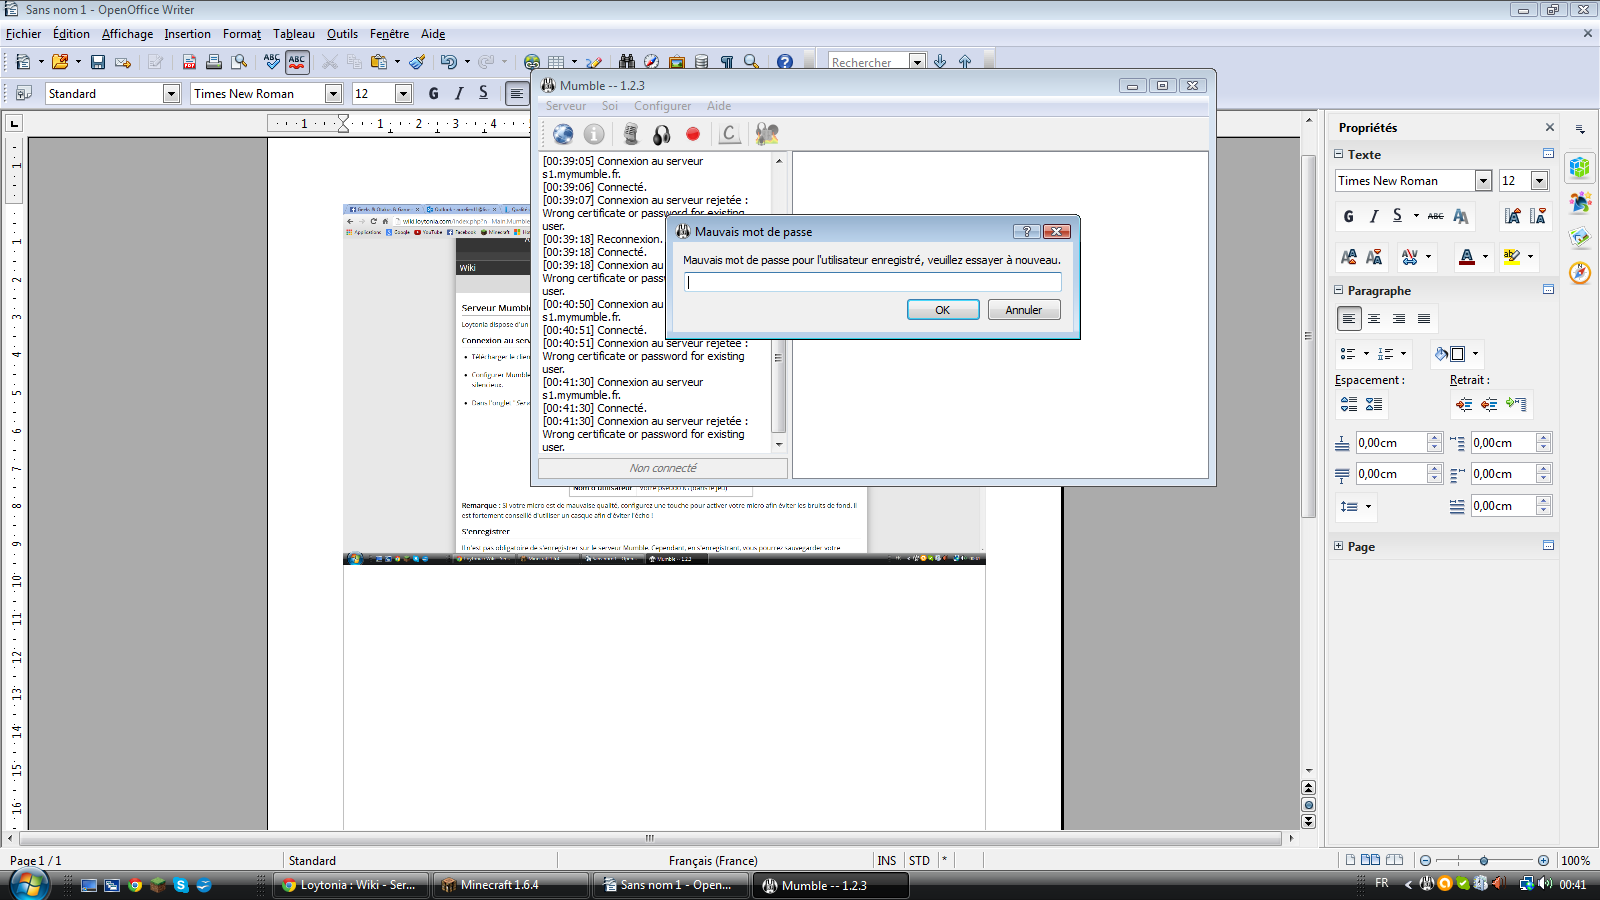This screenshot has height=900, width=1600.
Task: Click the Mumble comment icon
Action: coord(730,134)
